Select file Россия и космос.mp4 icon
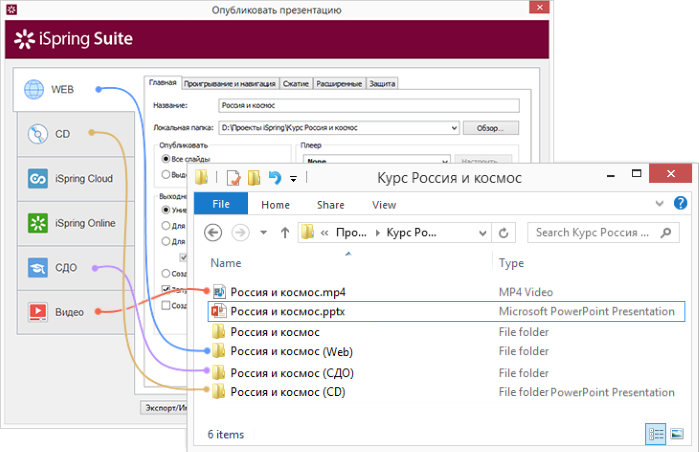Viewport: 699px width, 452px height. [219, 292]
